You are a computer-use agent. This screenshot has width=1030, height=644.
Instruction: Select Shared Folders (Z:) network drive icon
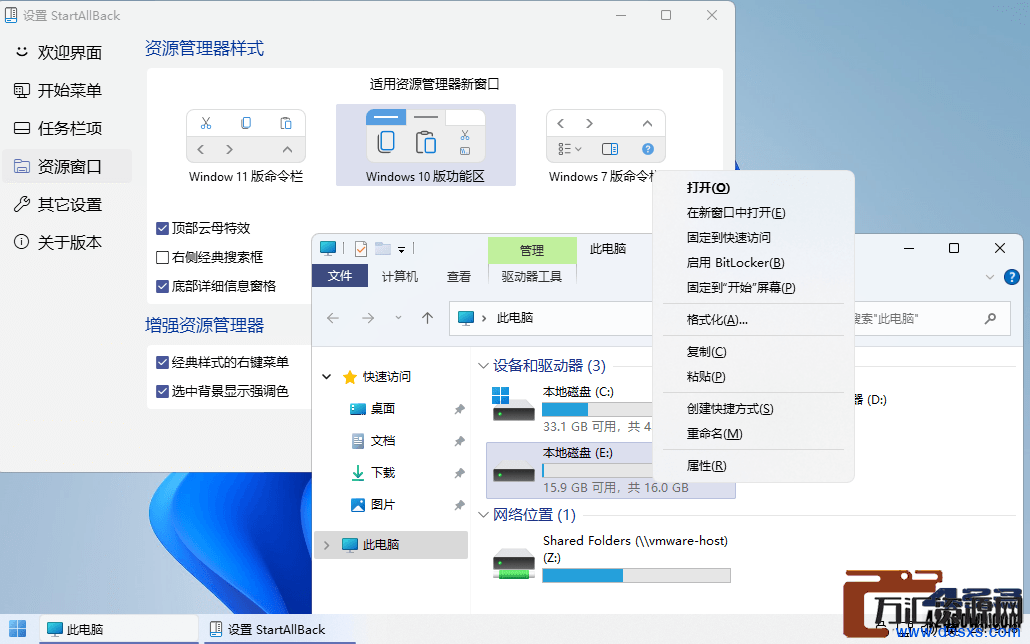[x=513, y=563]
